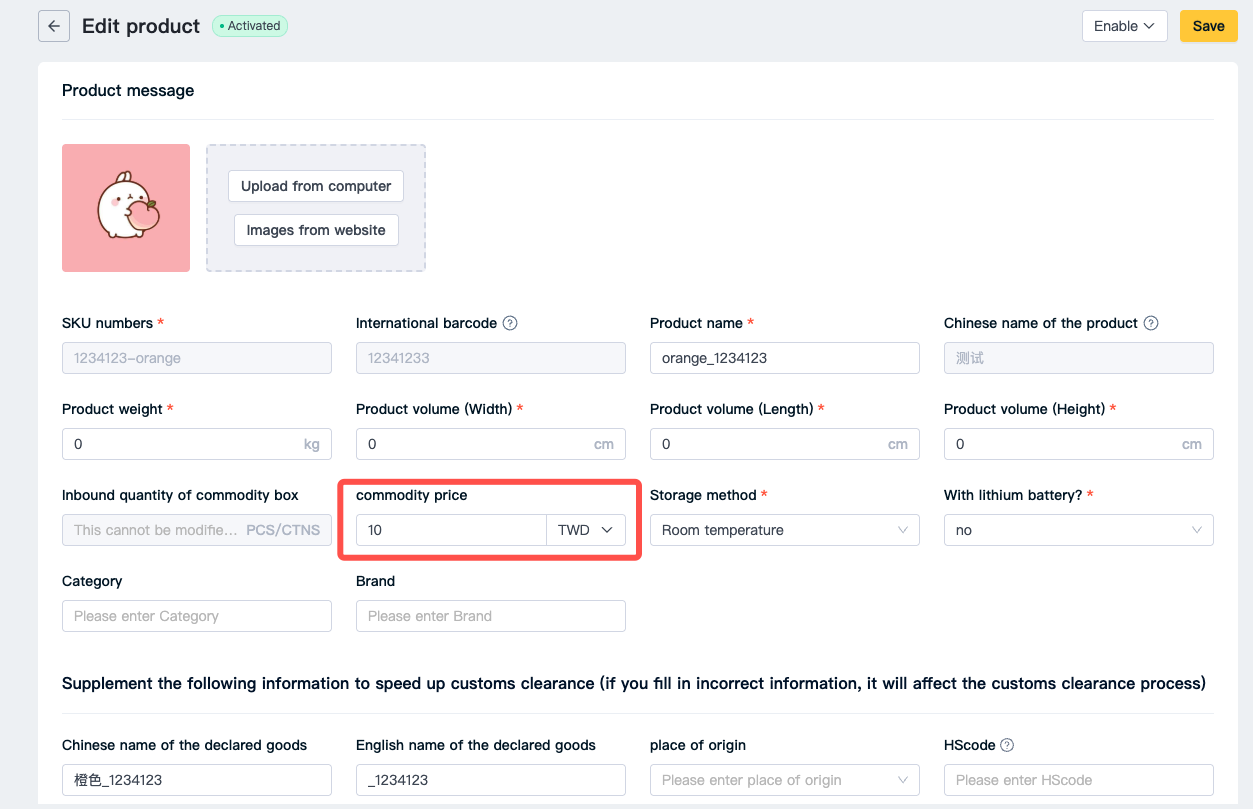
Task: Click the Product name field
Action: [785, 358]
